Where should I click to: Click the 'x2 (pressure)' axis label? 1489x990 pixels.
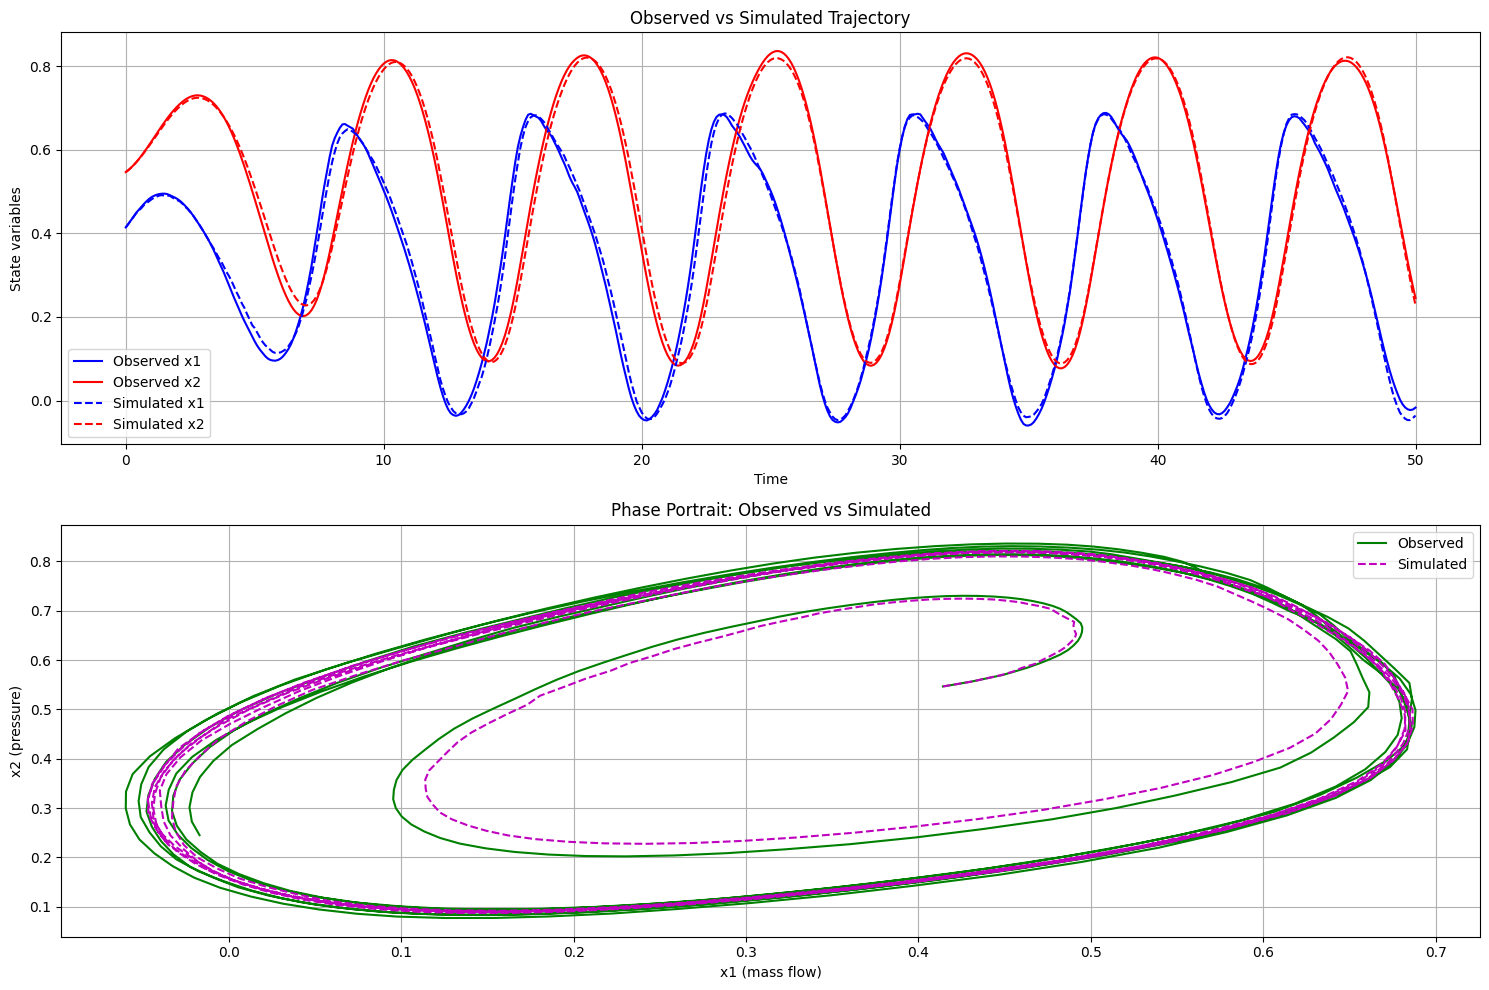[16, 732]
